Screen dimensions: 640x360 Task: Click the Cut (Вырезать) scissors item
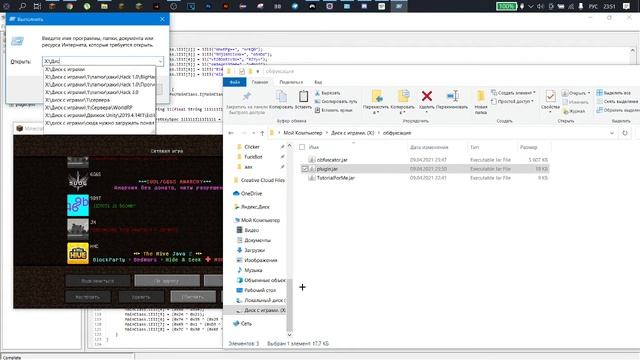(x=327, y=93)
